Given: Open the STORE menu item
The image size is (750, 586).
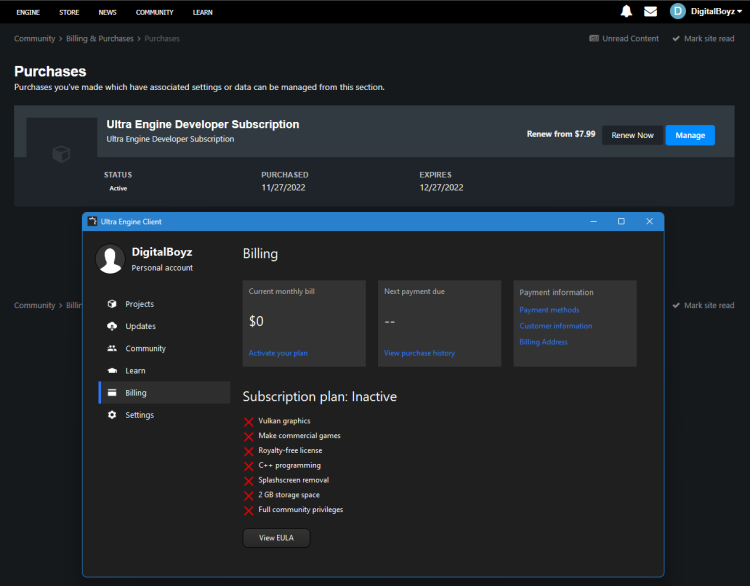Looking at the screenshot, I should coord(69,12).
